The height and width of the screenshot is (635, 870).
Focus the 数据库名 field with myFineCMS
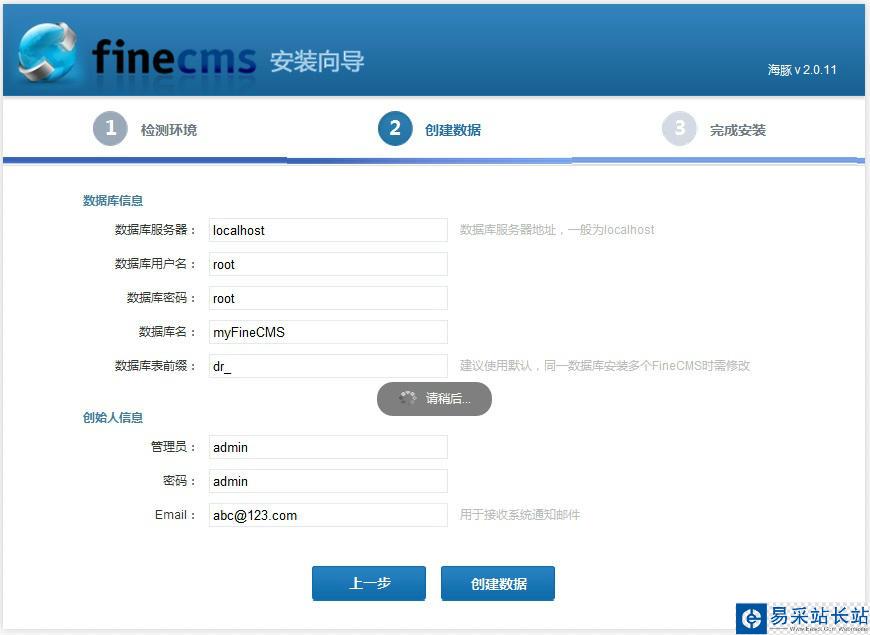(328, 332)
